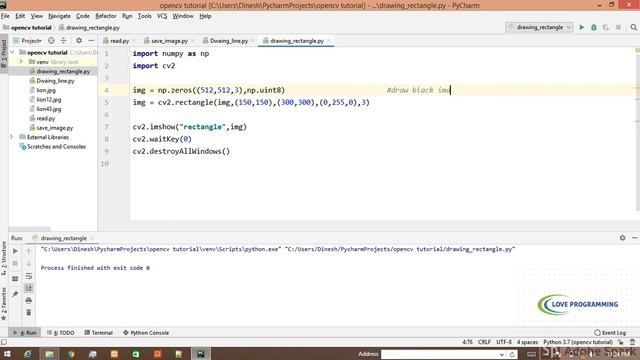Open Internet Explorer from the taskbar
This screenshot has width=640, height=360.
click(28, 354)
